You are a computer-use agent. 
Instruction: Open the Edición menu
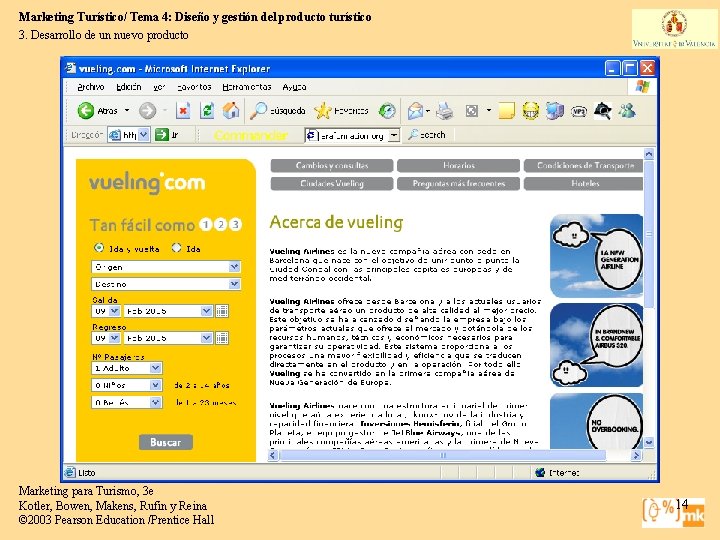[x=129, y=87]
